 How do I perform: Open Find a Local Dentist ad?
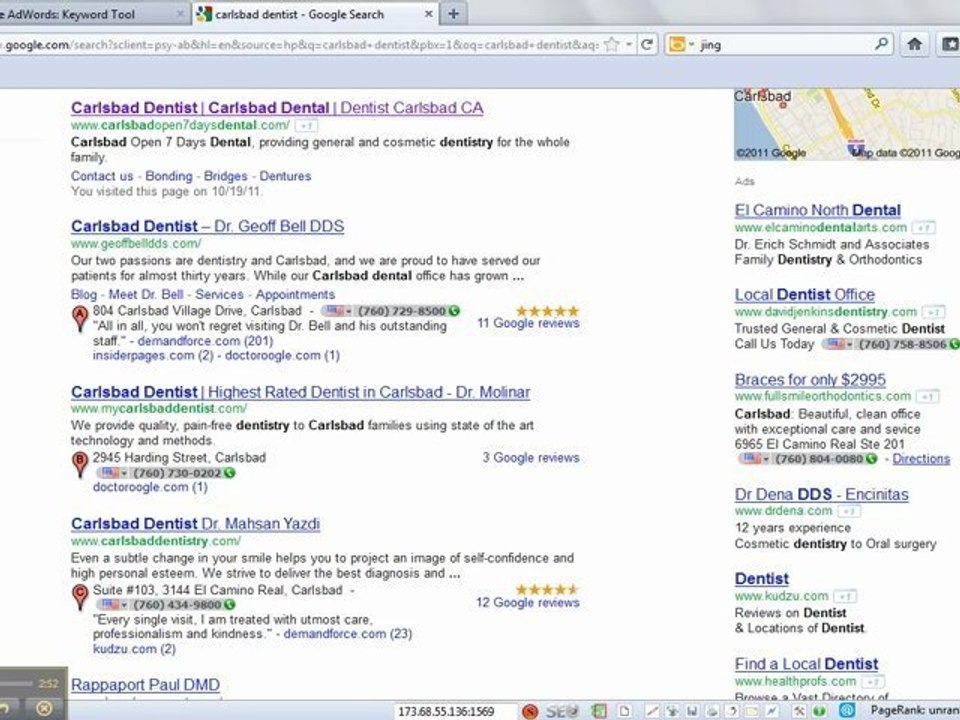(x=806, y=664)
